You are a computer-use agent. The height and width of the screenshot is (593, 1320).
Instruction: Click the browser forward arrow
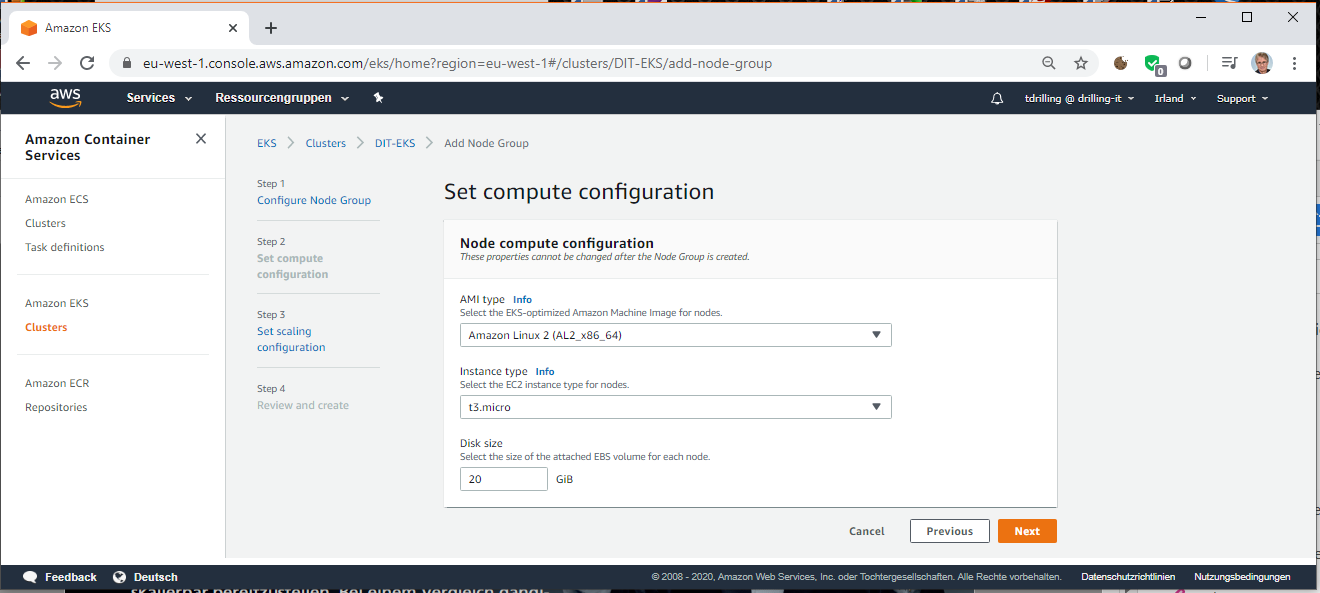pyautogui.click(x=55, y=63)
